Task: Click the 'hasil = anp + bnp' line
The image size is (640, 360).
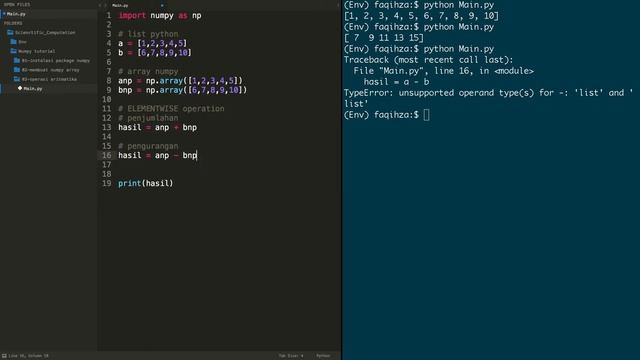Action: tap(158, 127)
